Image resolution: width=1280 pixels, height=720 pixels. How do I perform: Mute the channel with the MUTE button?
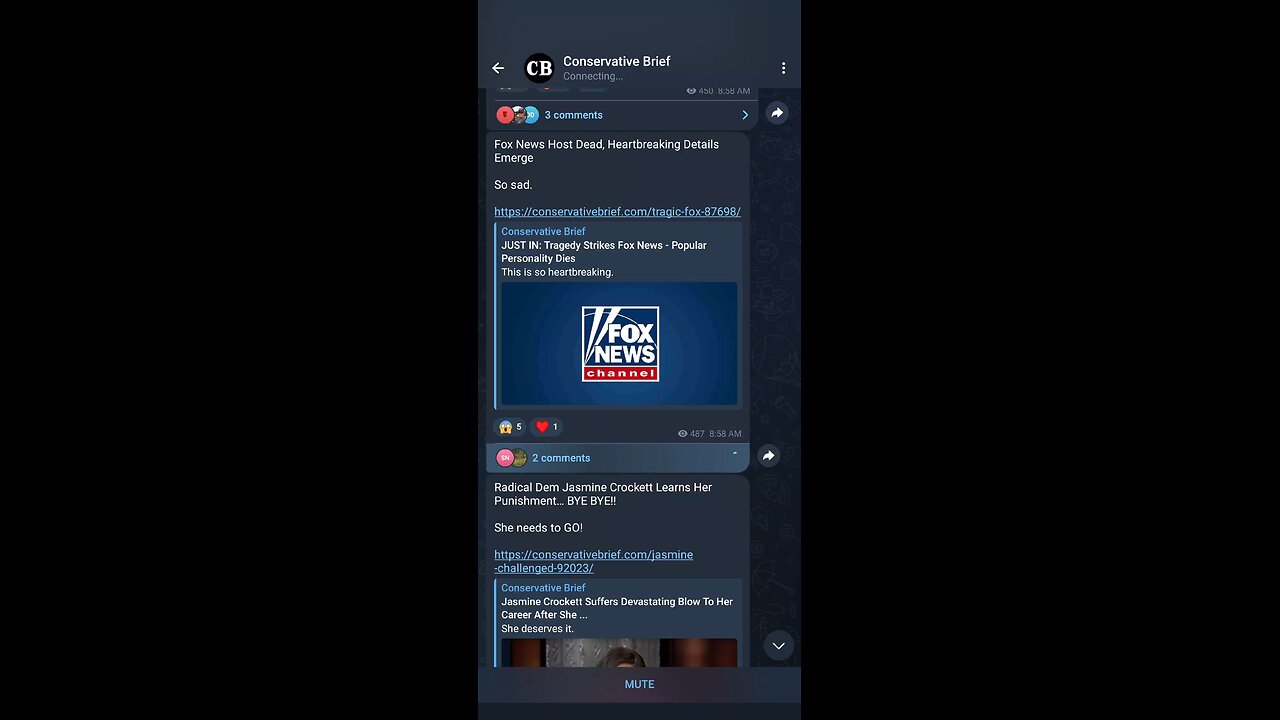tap(639, 684)
